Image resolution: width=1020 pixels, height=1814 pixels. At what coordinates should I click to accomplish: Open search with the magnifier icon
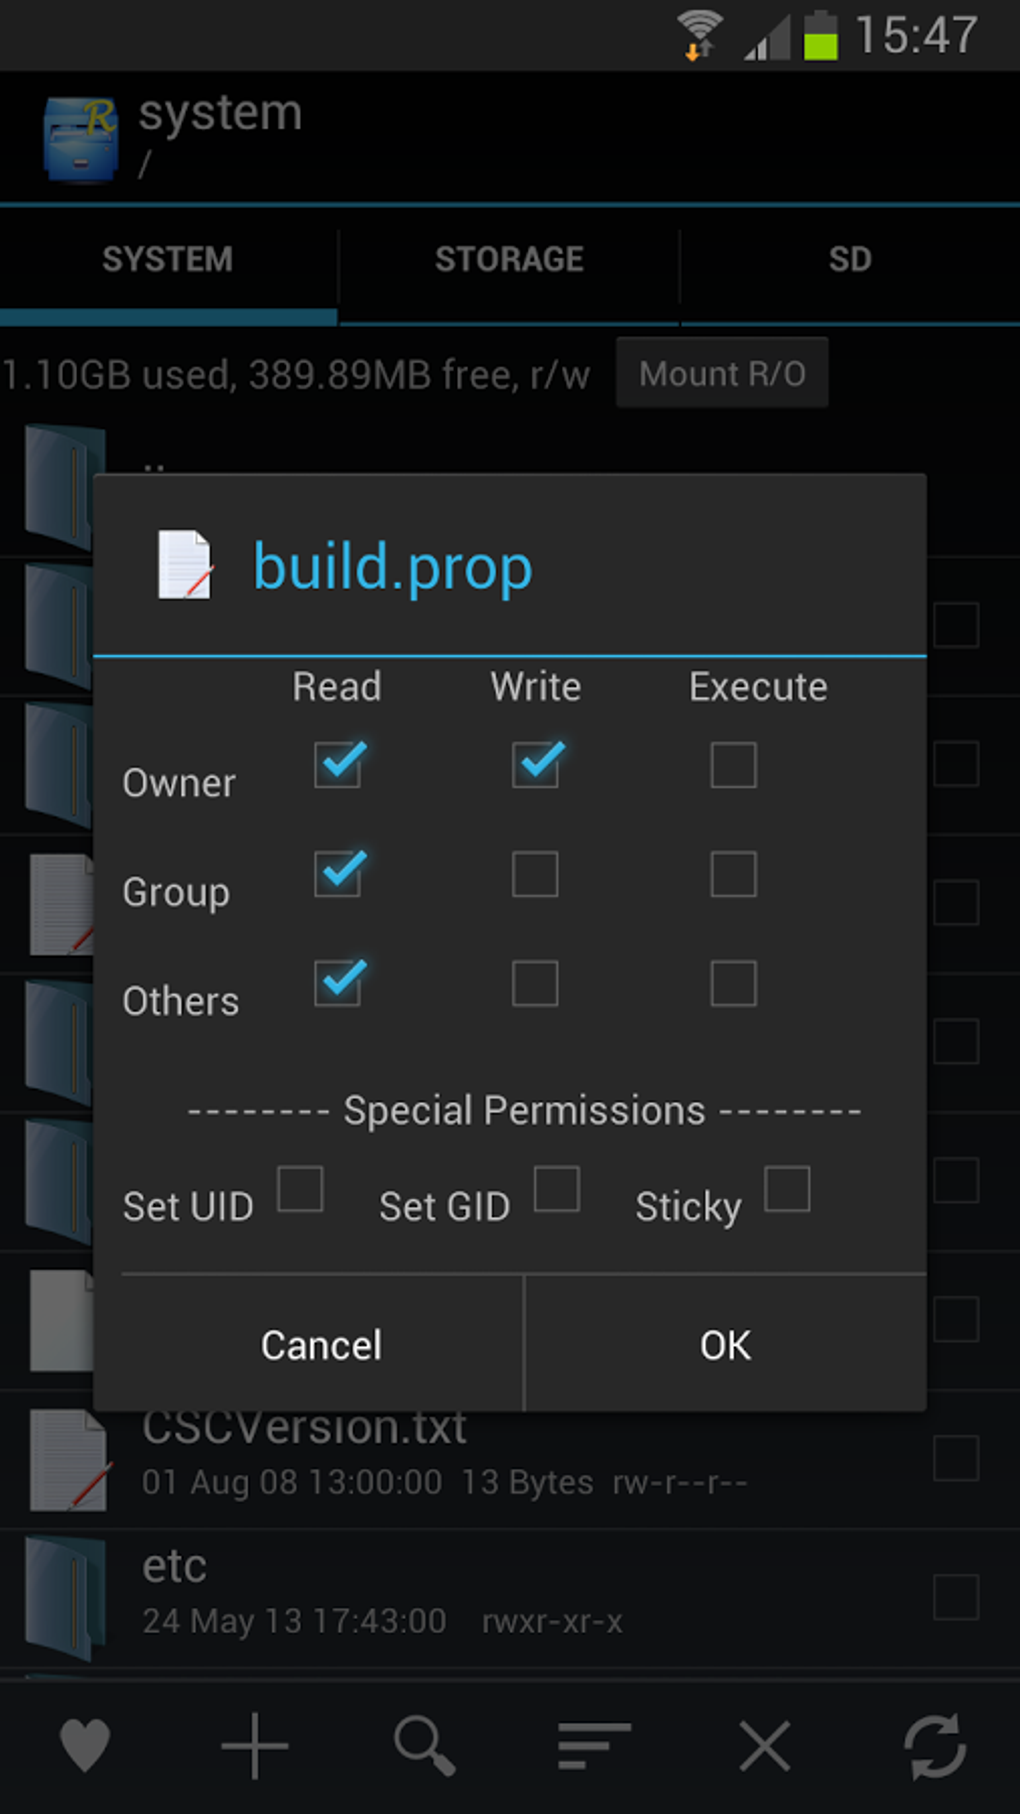pos(425,1746)
